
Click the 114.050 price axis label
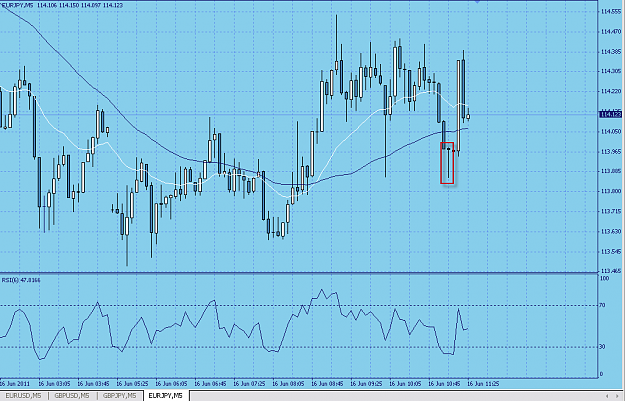(610, 132)
